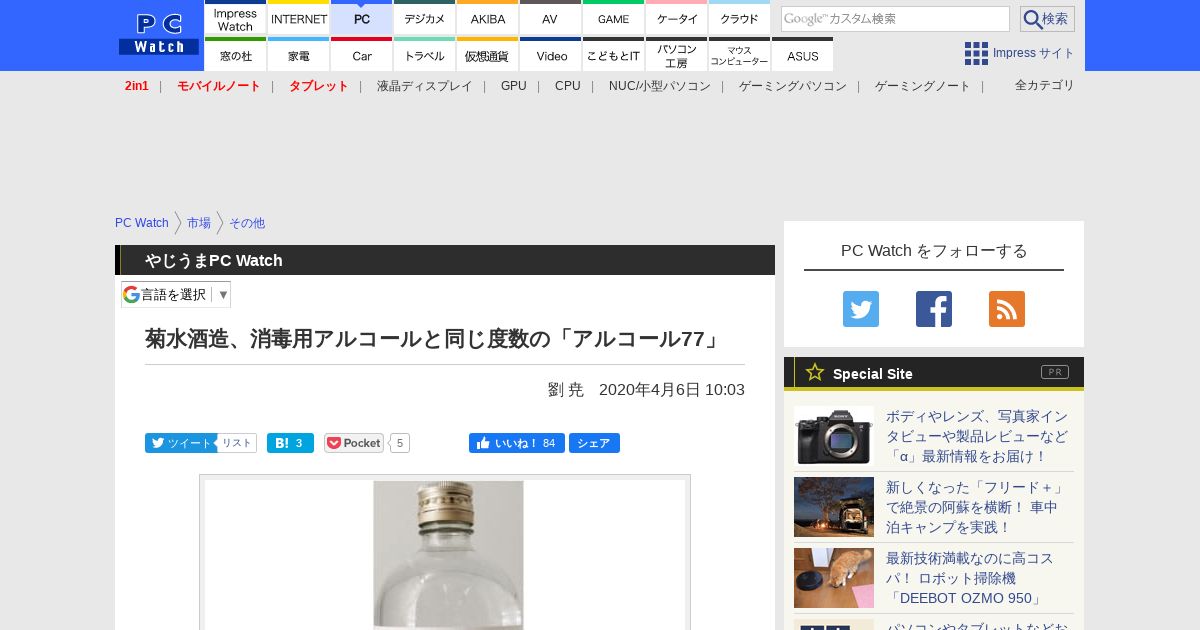
Task: Open the 全カテゴリ link
Action: click(x=1045, y=85)
